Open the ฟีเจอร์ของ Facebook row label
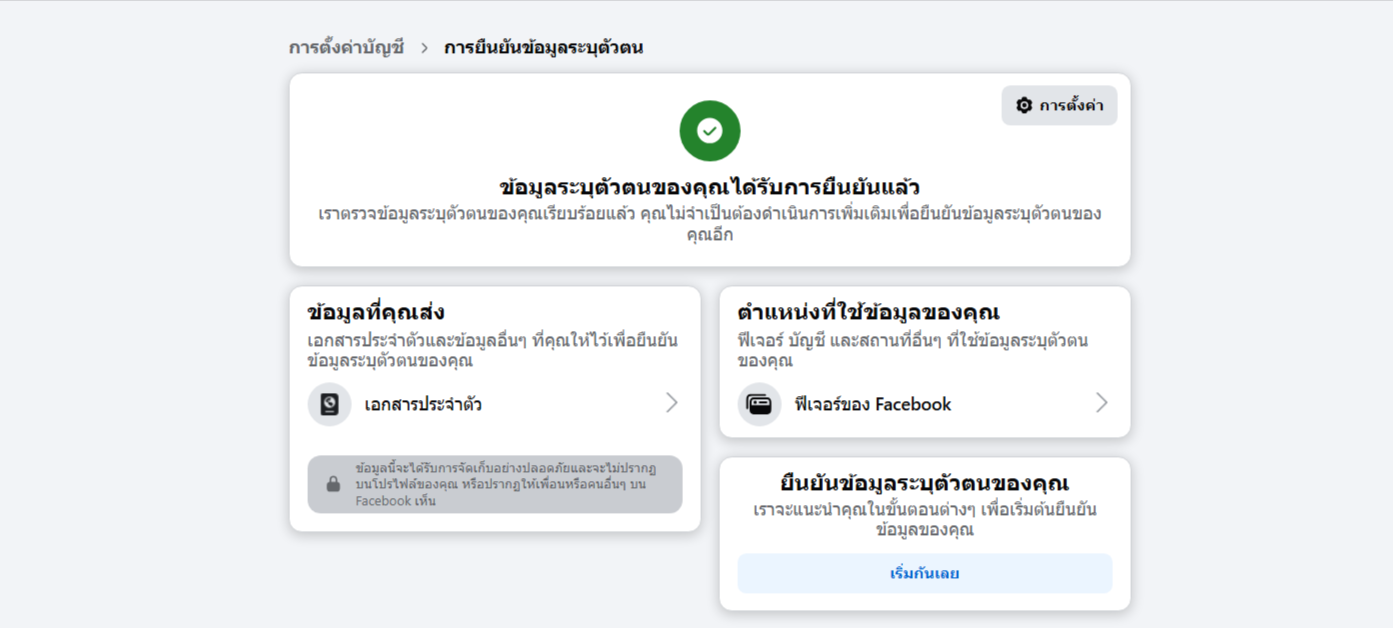1393x628 pixels. (872, 404)
